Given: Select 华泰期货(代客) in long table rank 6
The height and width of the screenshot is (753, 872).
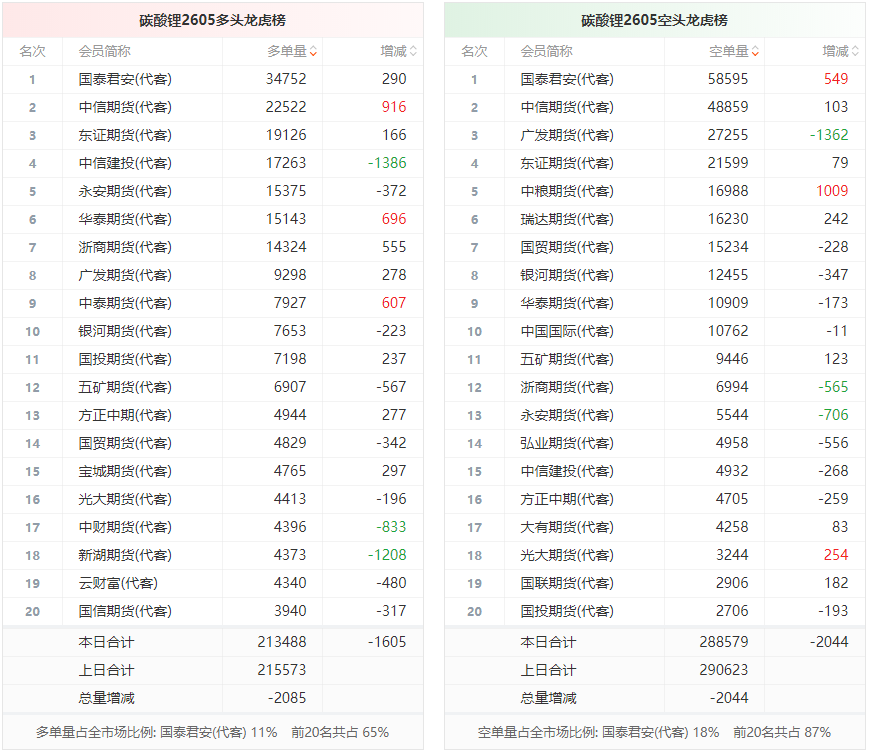Looking at the screenshot, I should point(125,219).
